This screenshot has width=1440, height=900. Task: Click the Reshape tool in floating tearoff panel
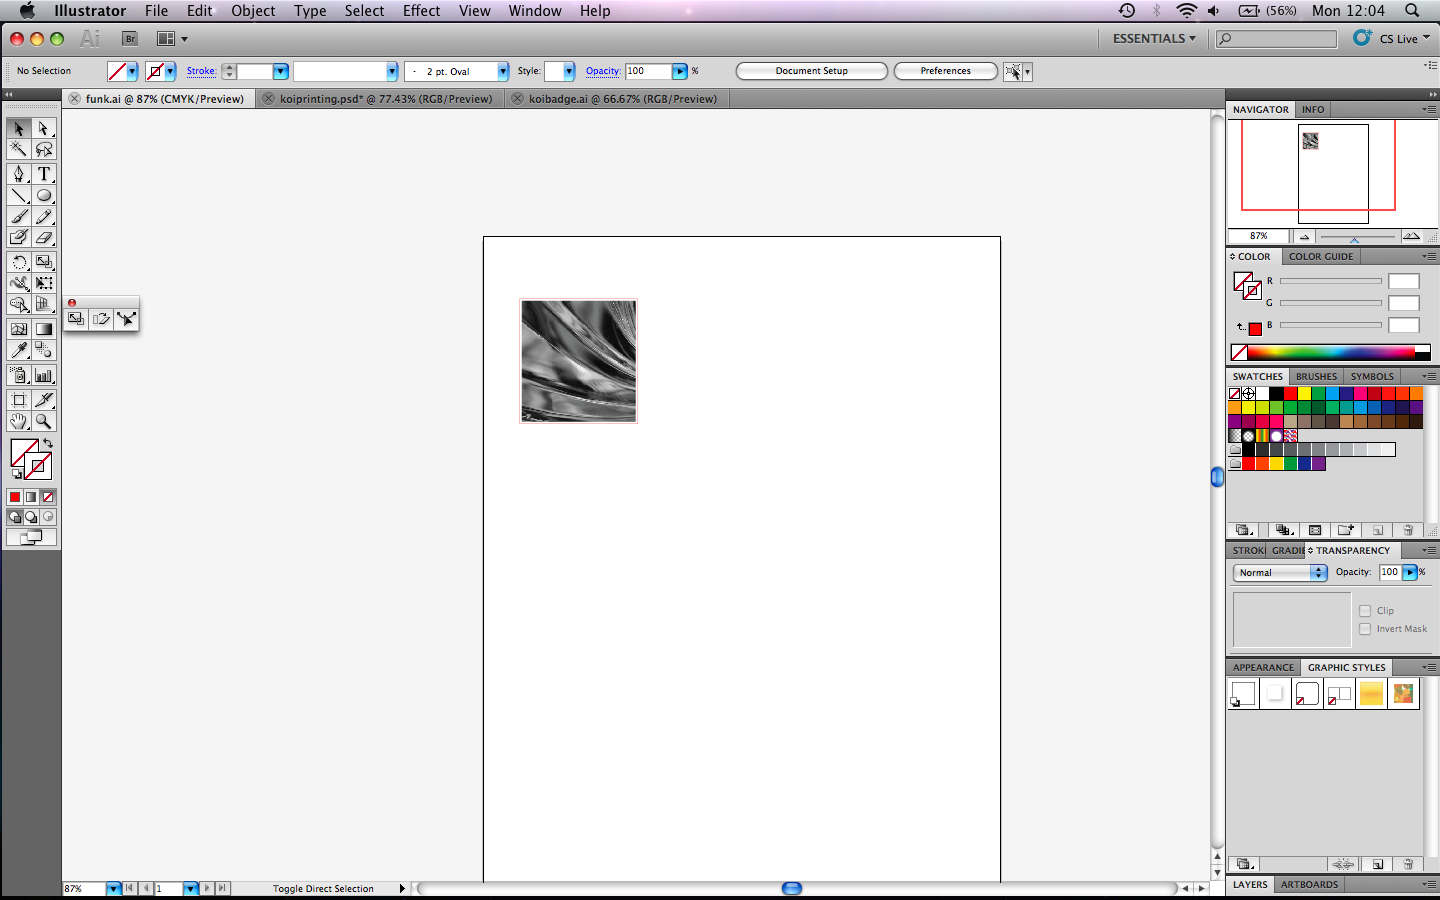127,319
